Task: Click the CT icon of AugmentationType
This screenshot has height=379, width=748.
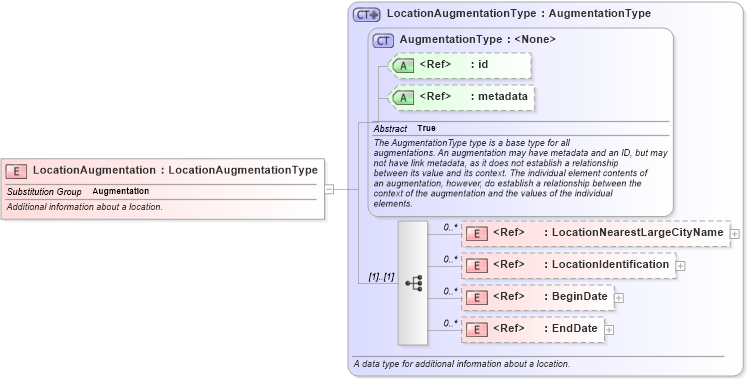Action: point(383,41)
